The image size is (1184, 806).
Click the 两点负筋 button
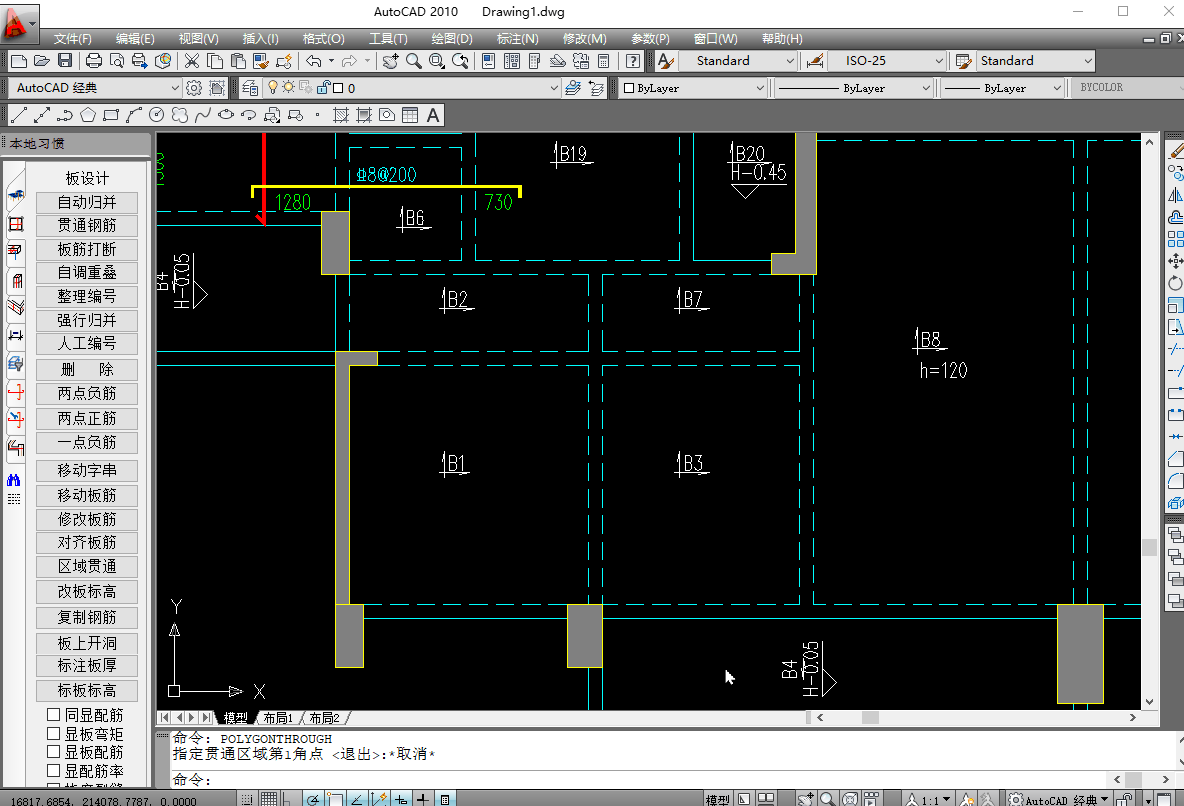(87, 394)
